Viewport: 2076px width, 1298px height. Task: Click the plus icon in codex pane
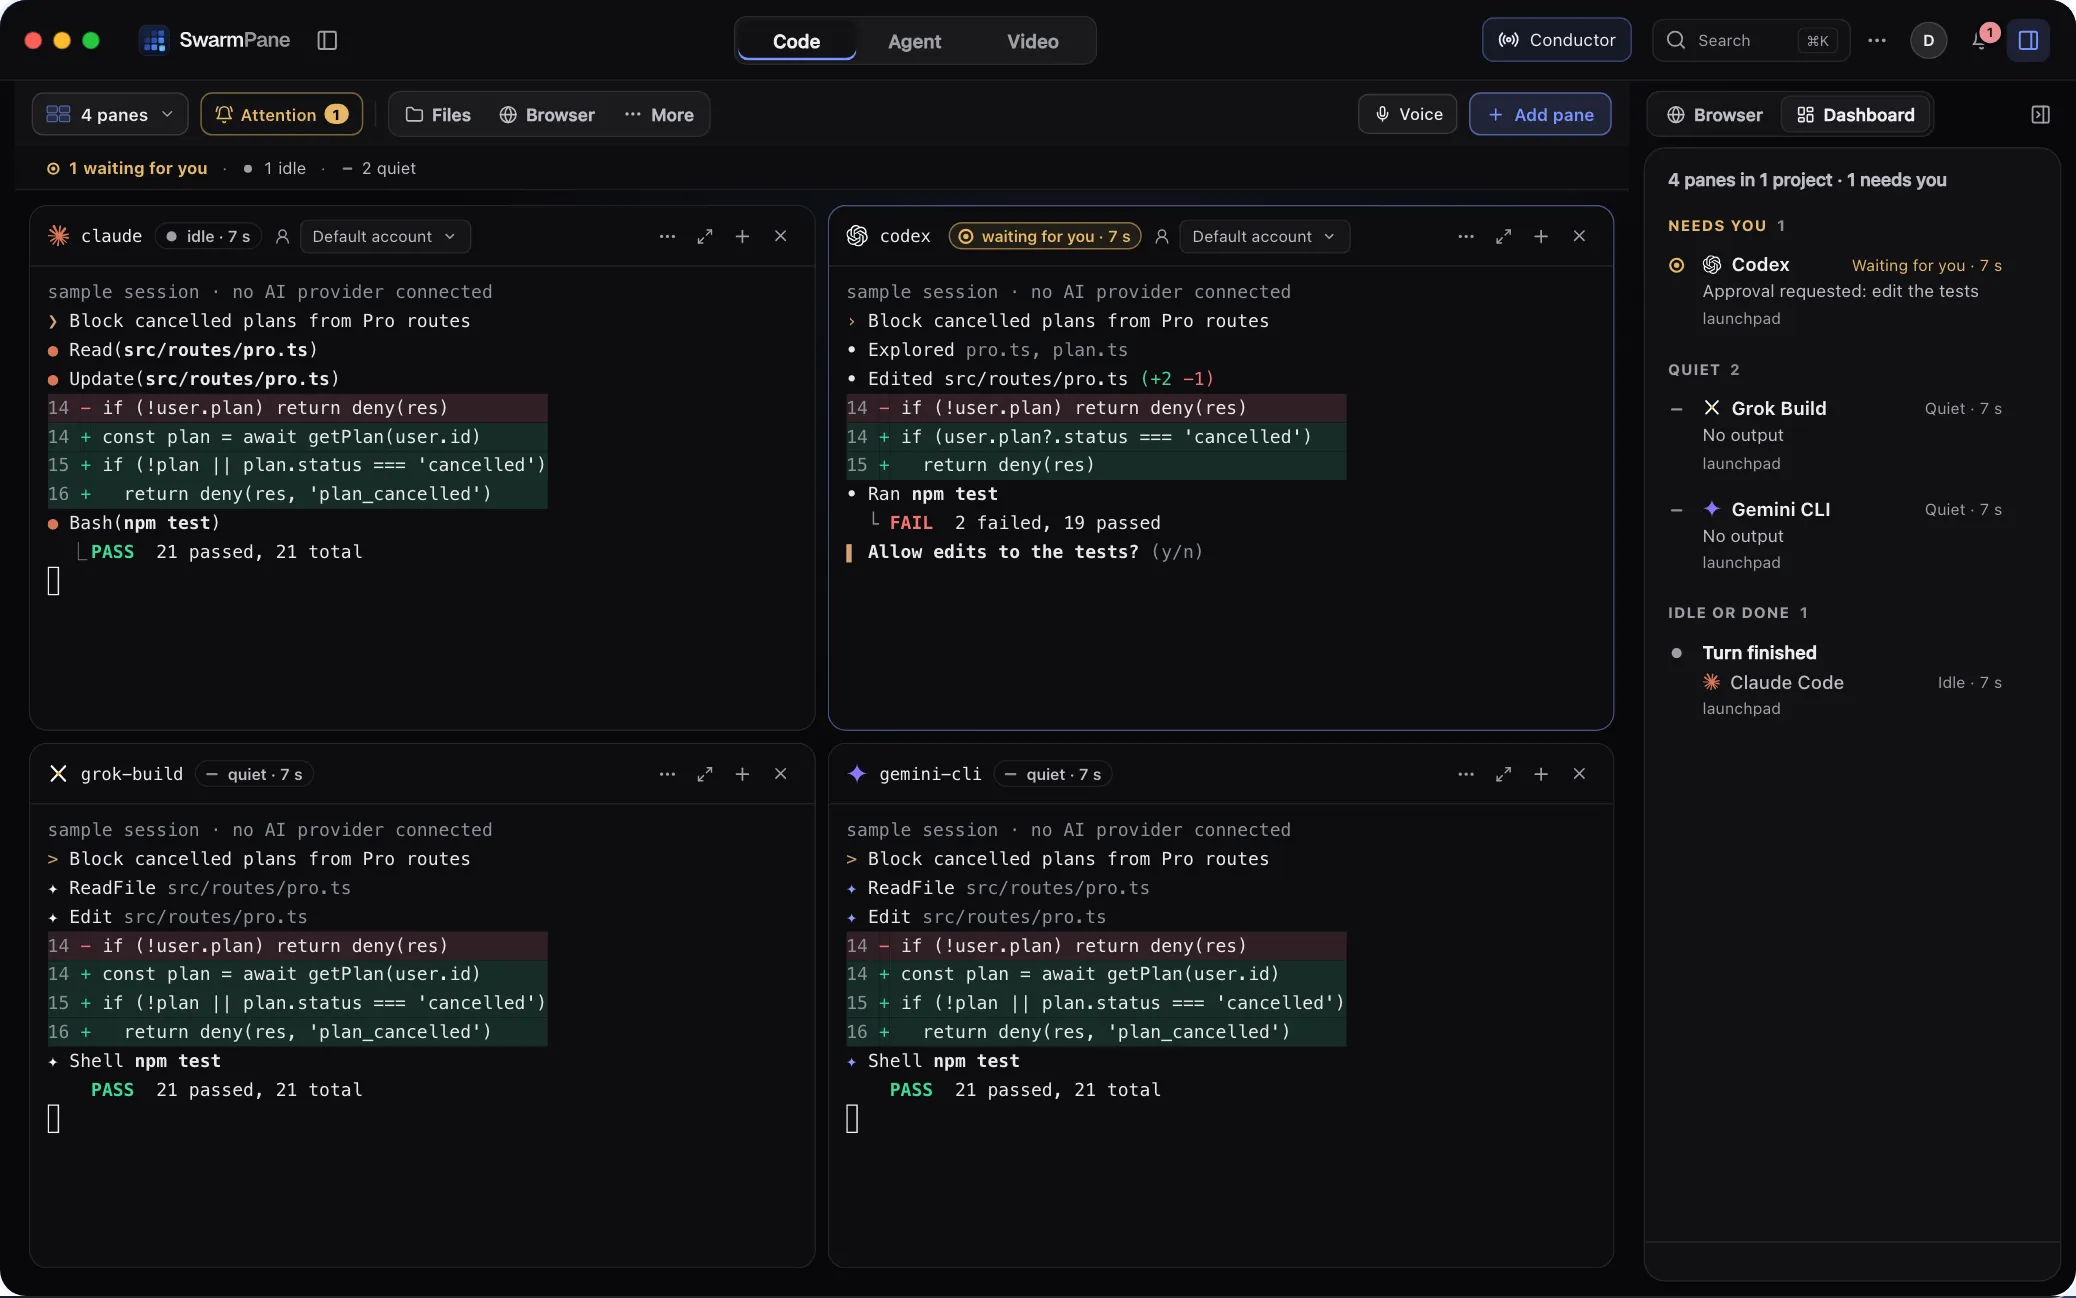click(1541, 236)
